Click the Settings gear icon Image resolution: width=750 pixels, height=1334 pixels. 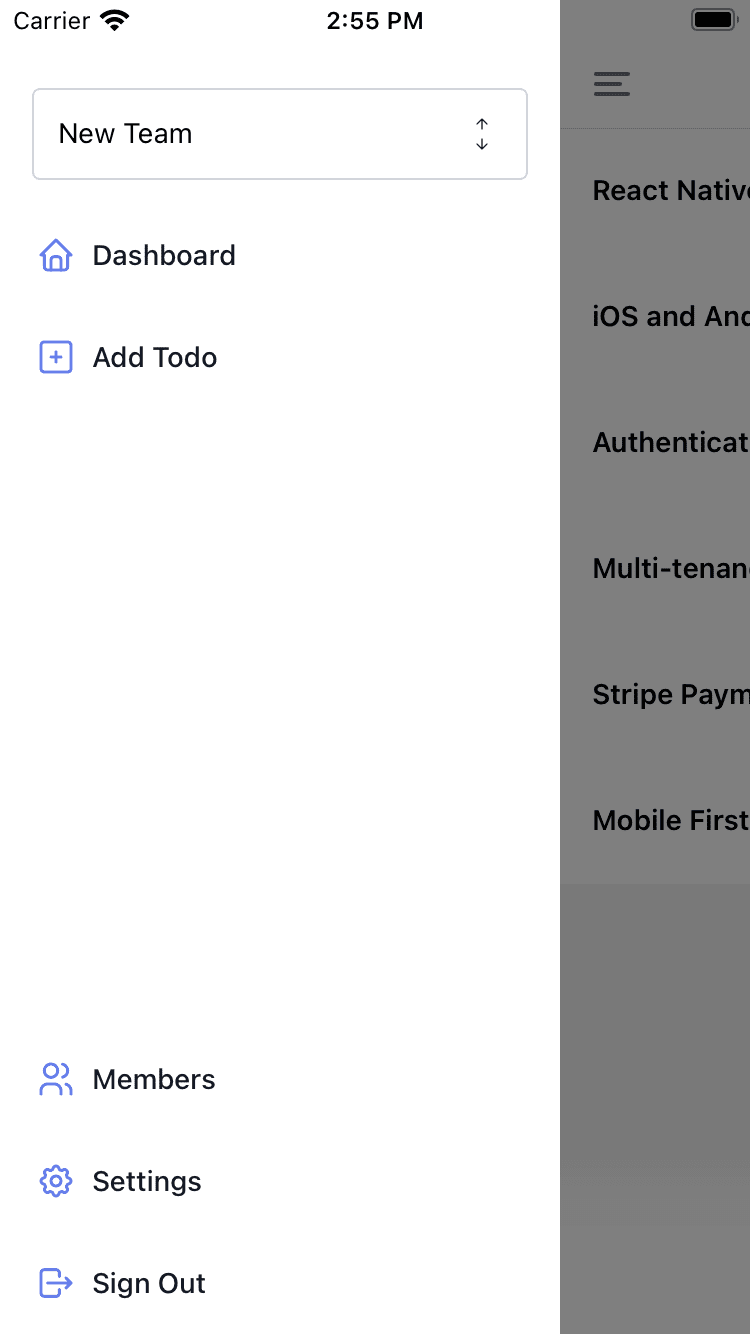coord(55,1181)
